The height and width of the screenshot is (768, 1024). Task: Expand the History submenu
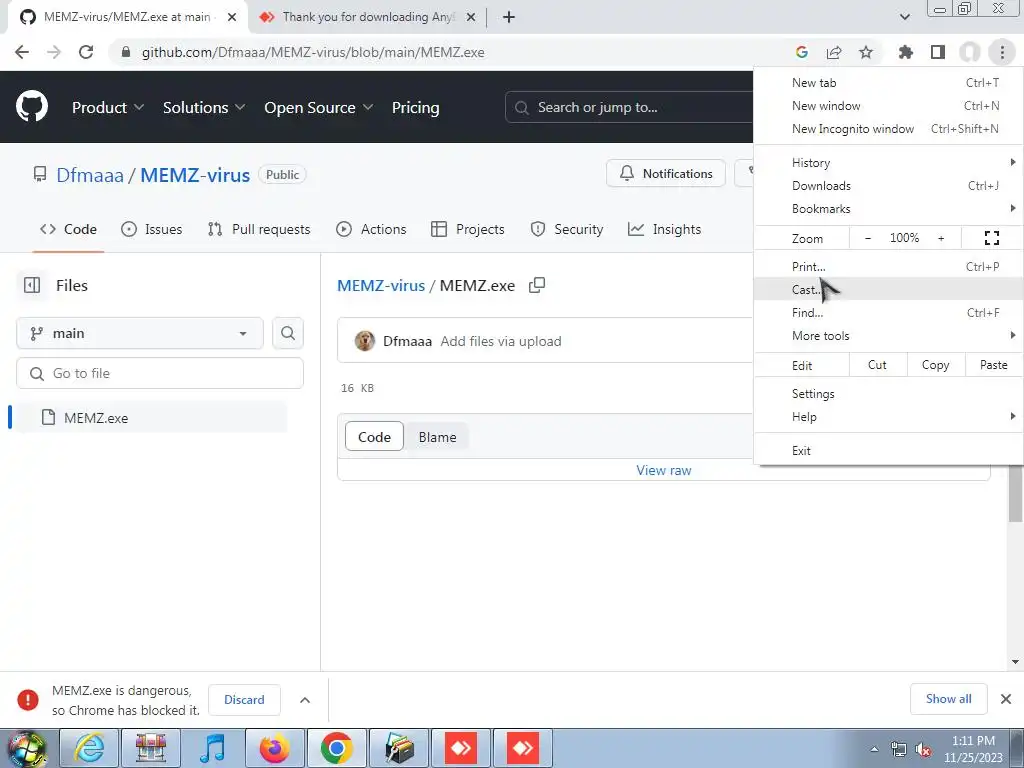888,163
